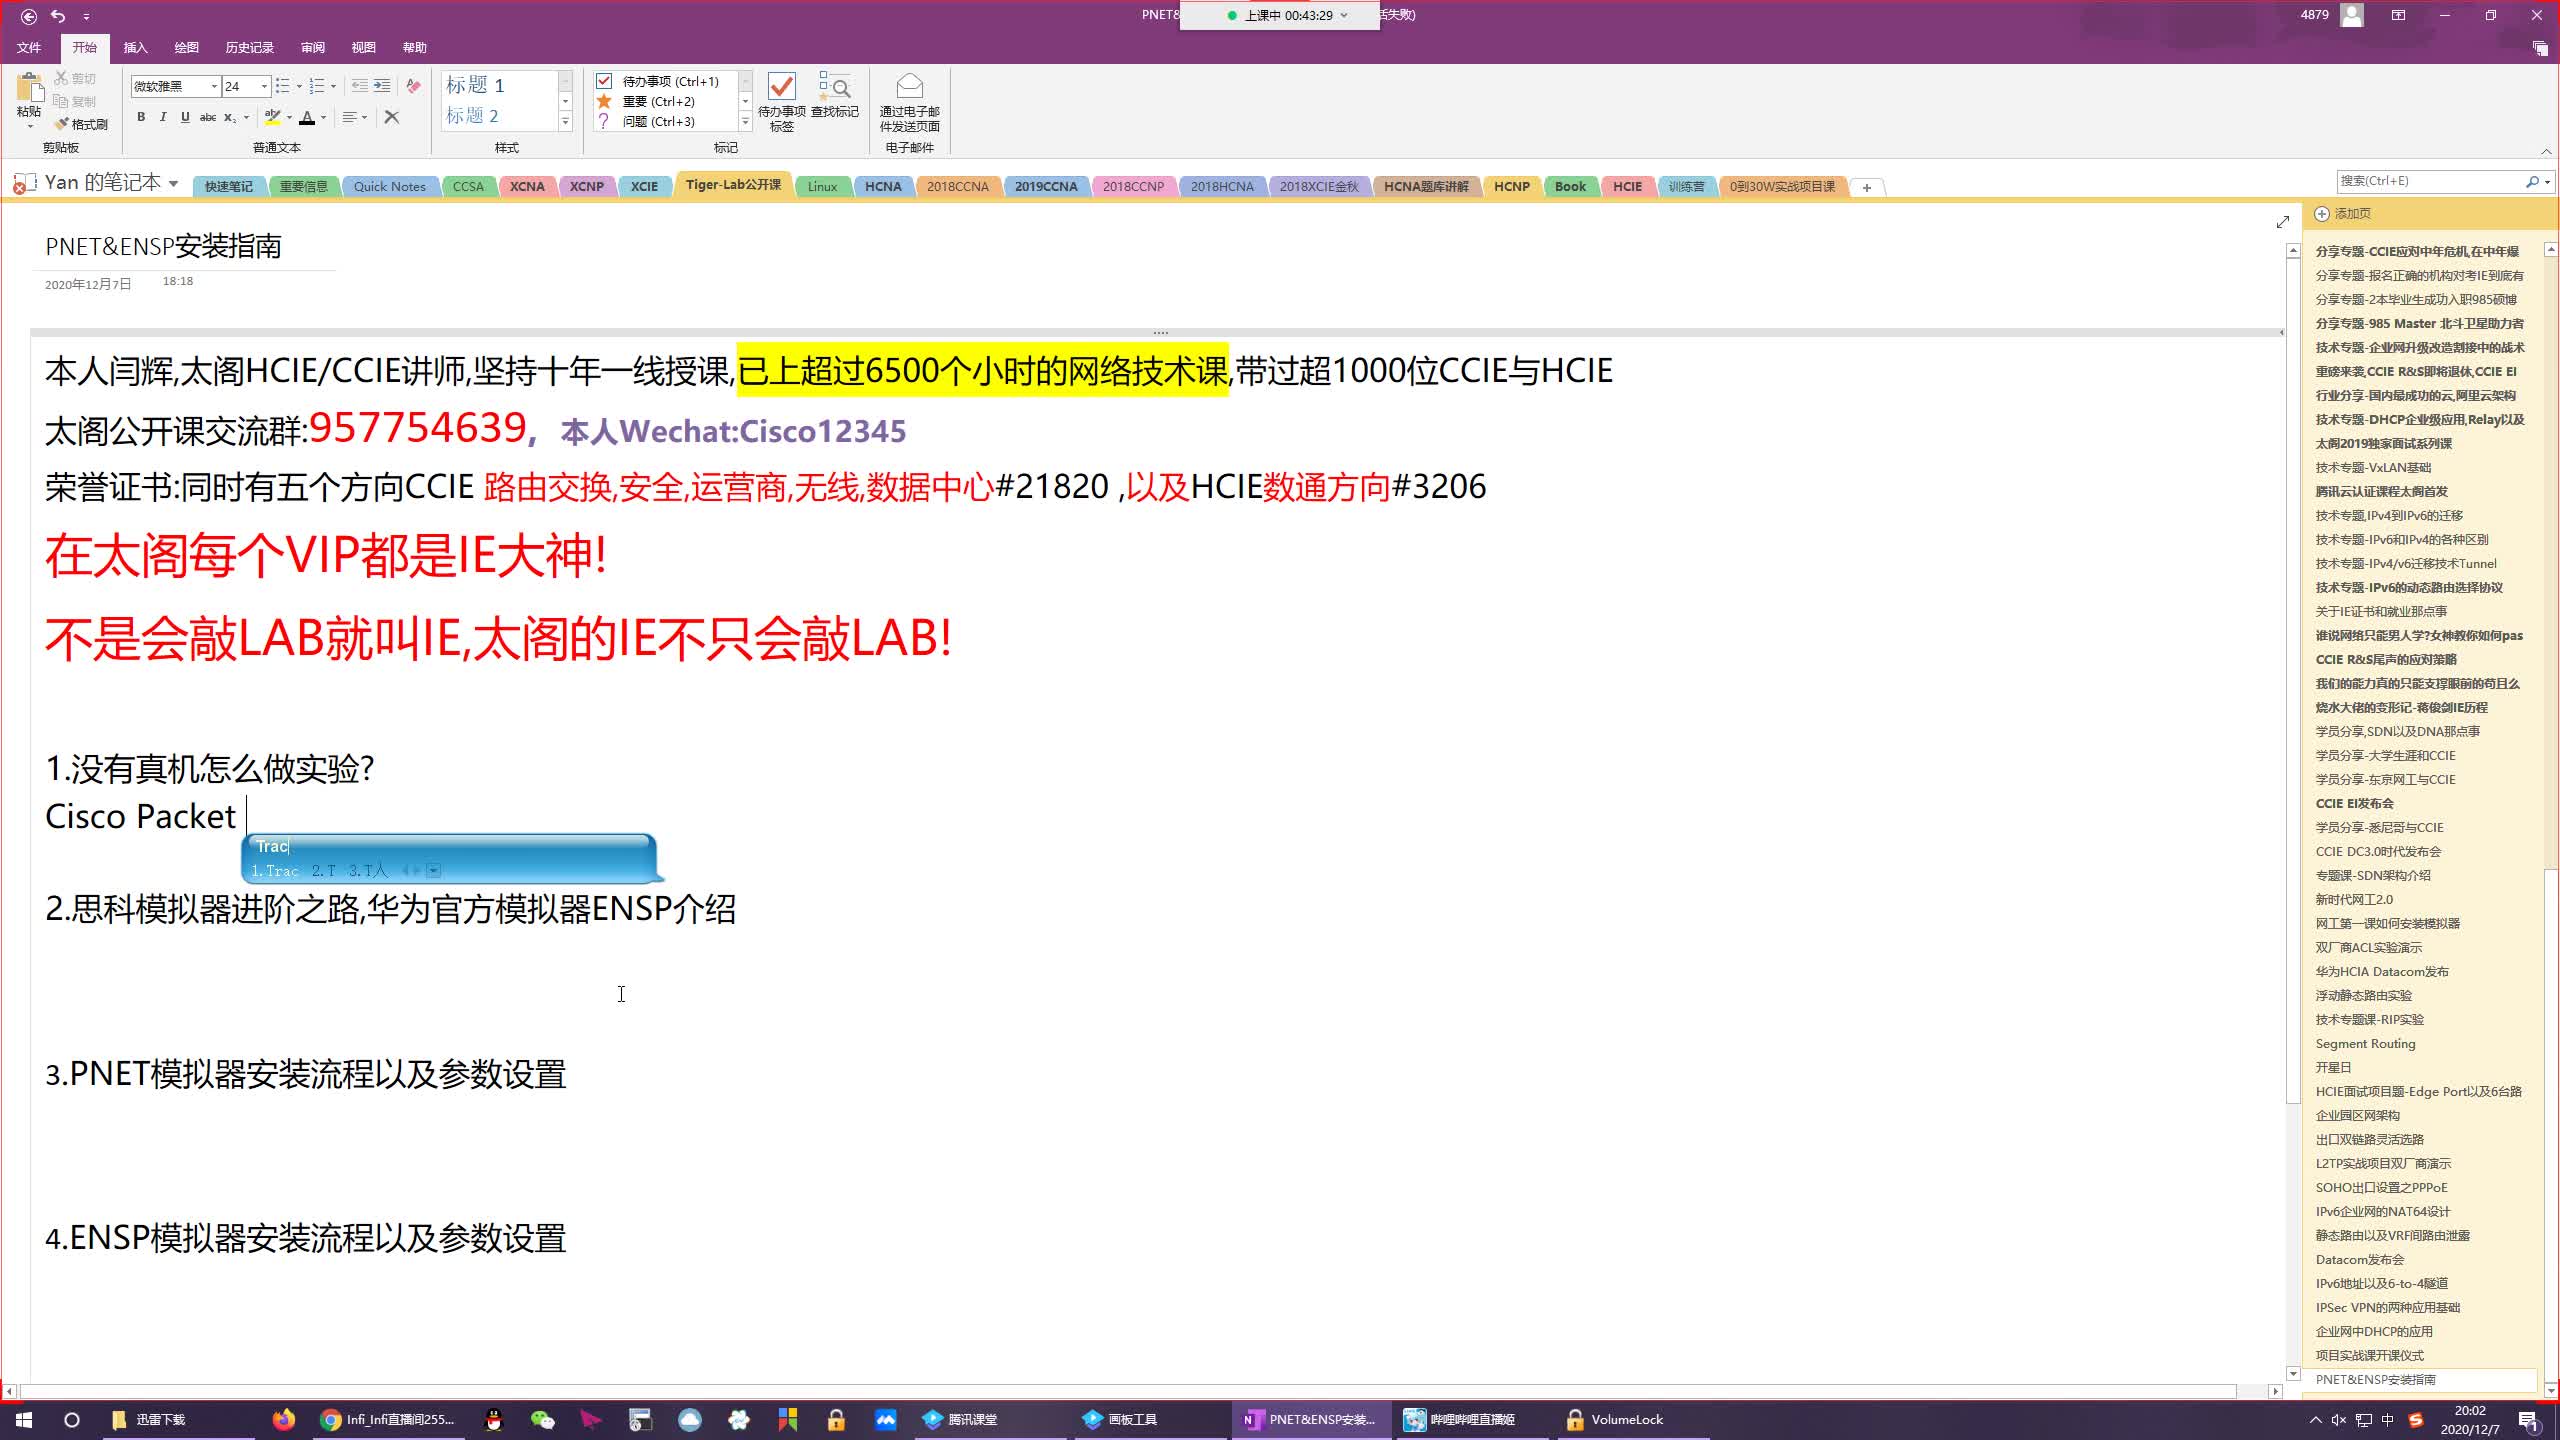This screenshot has width=2560, height=1440.
Task: Click the undo arrow in the title bar
Action: pyautogui.click(x=58, y=16)
